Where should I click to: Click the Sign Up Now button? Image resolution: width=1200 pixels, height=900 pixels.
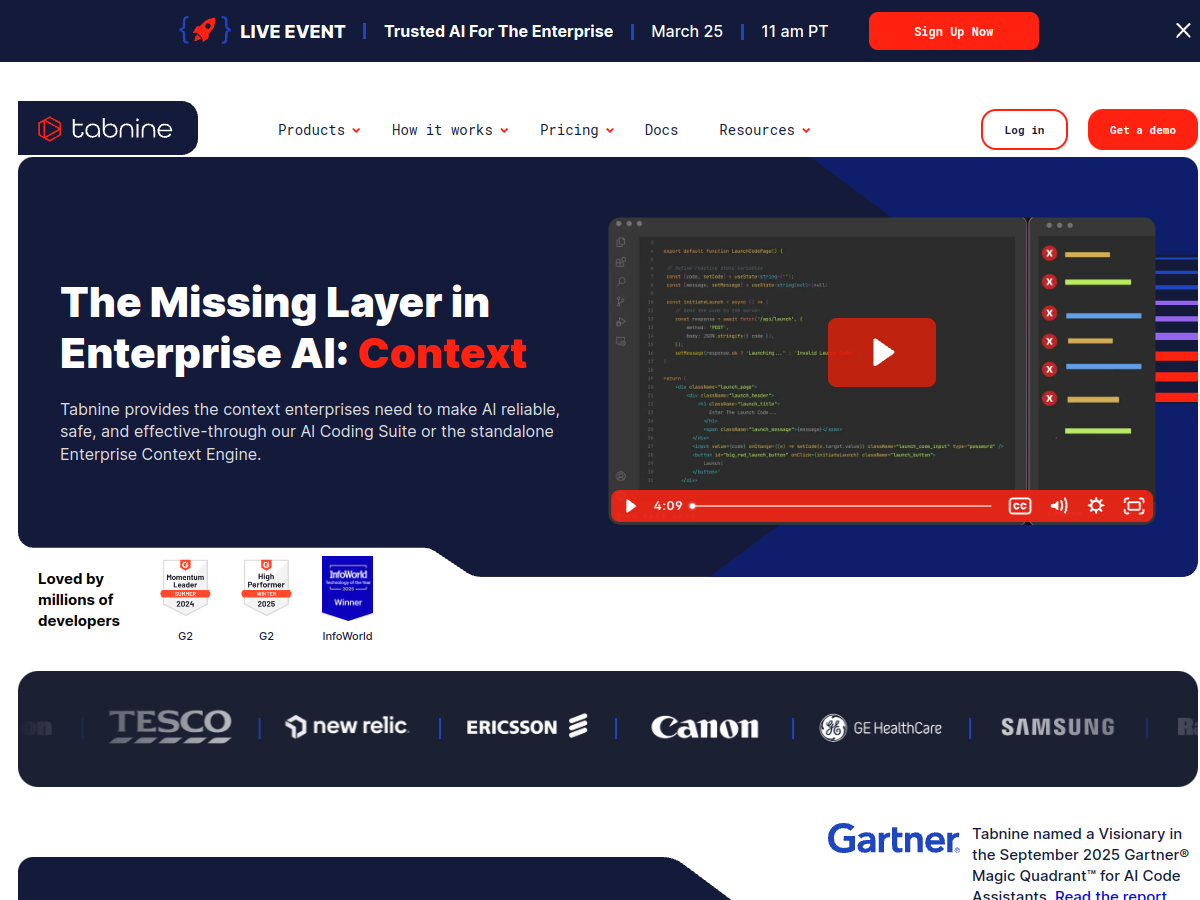coord(953,31)
